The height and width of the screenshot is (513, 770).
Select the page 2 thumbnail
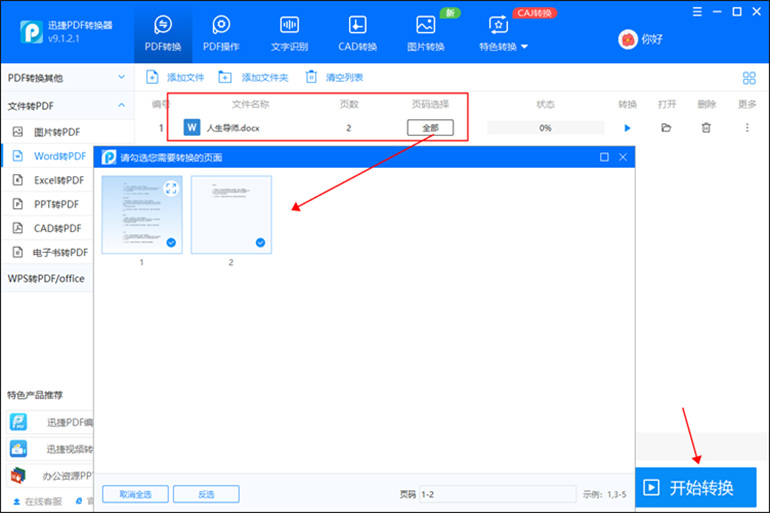[x=231, y=215]
